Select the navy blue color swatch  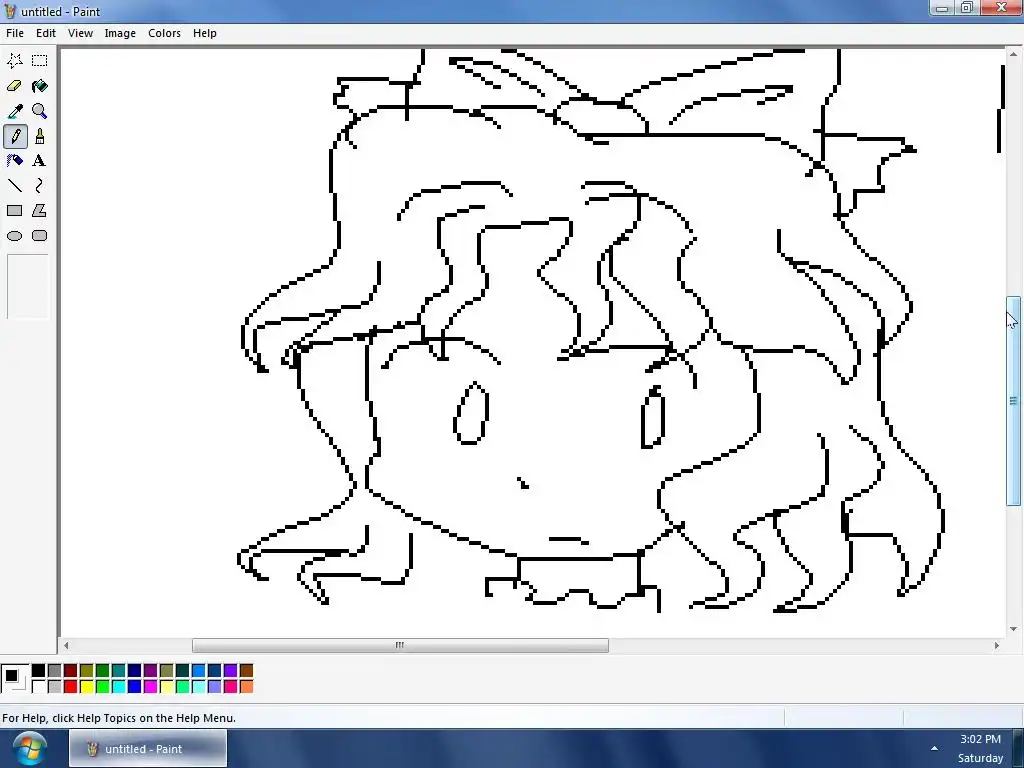135,671
